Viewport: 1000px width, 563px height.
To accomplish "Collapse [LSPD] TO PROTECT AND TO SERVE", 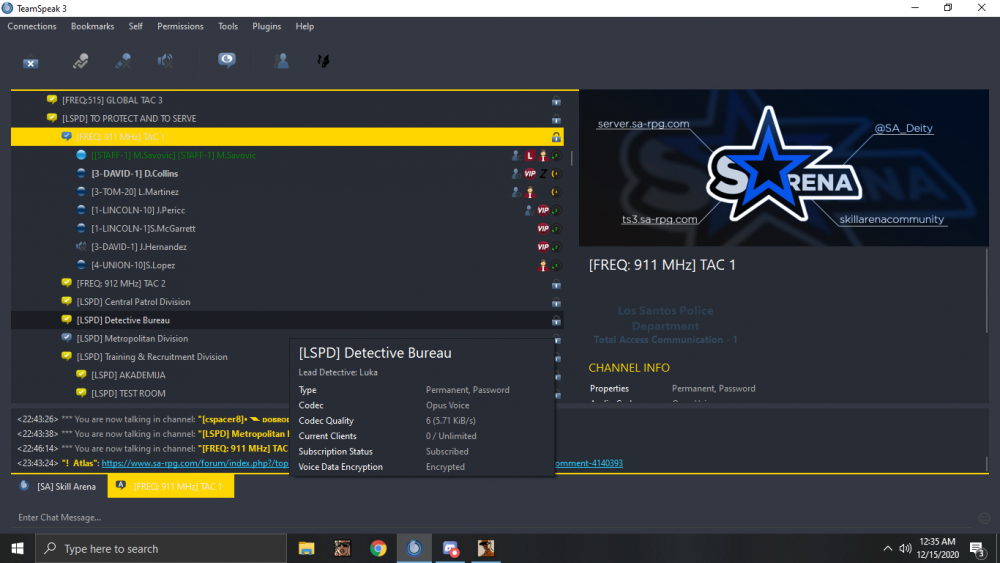I will (38, 119).
